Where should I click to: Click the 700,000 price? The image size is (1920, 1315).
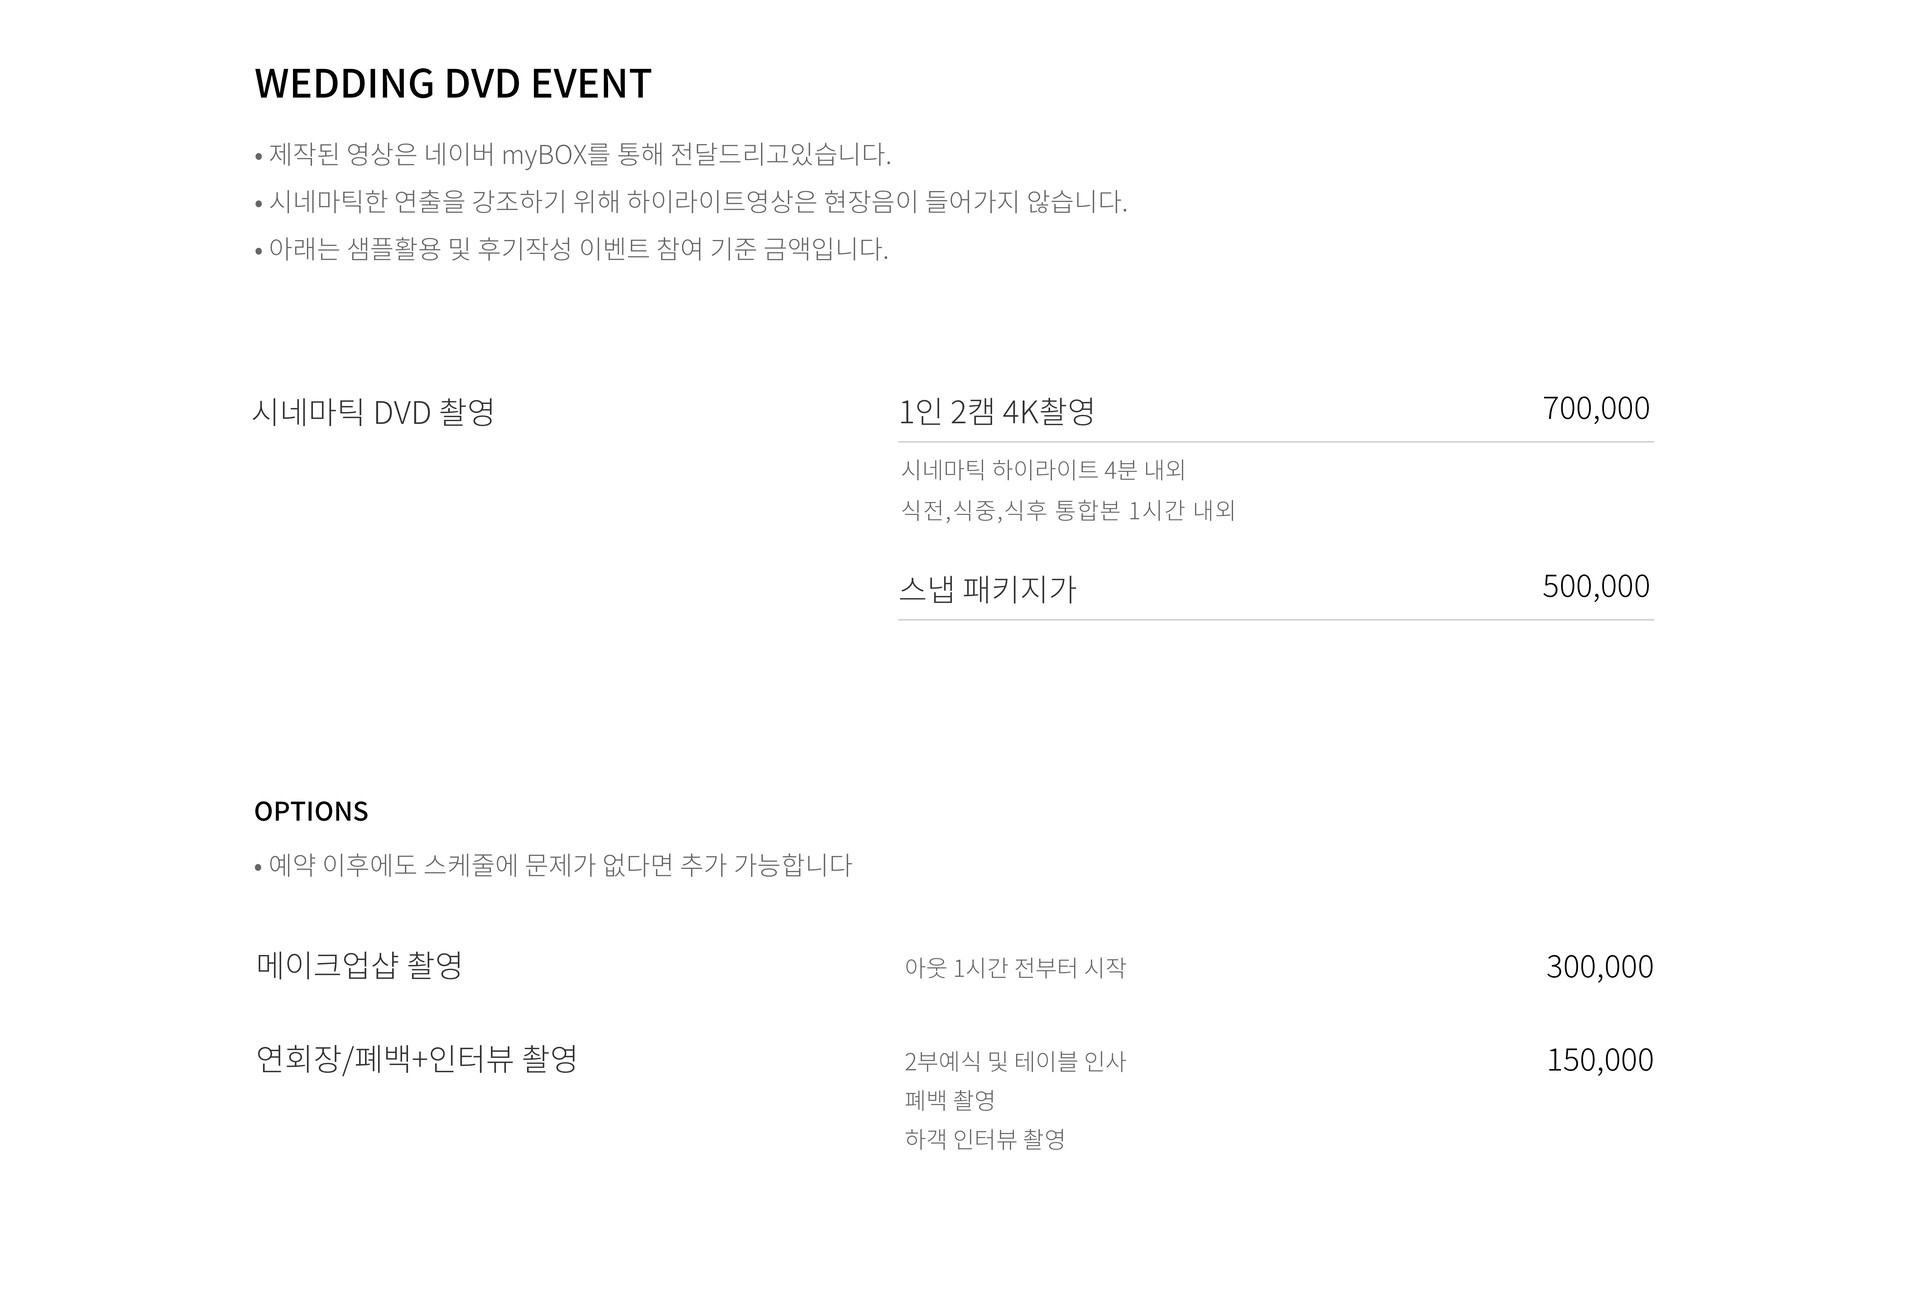1595,408
